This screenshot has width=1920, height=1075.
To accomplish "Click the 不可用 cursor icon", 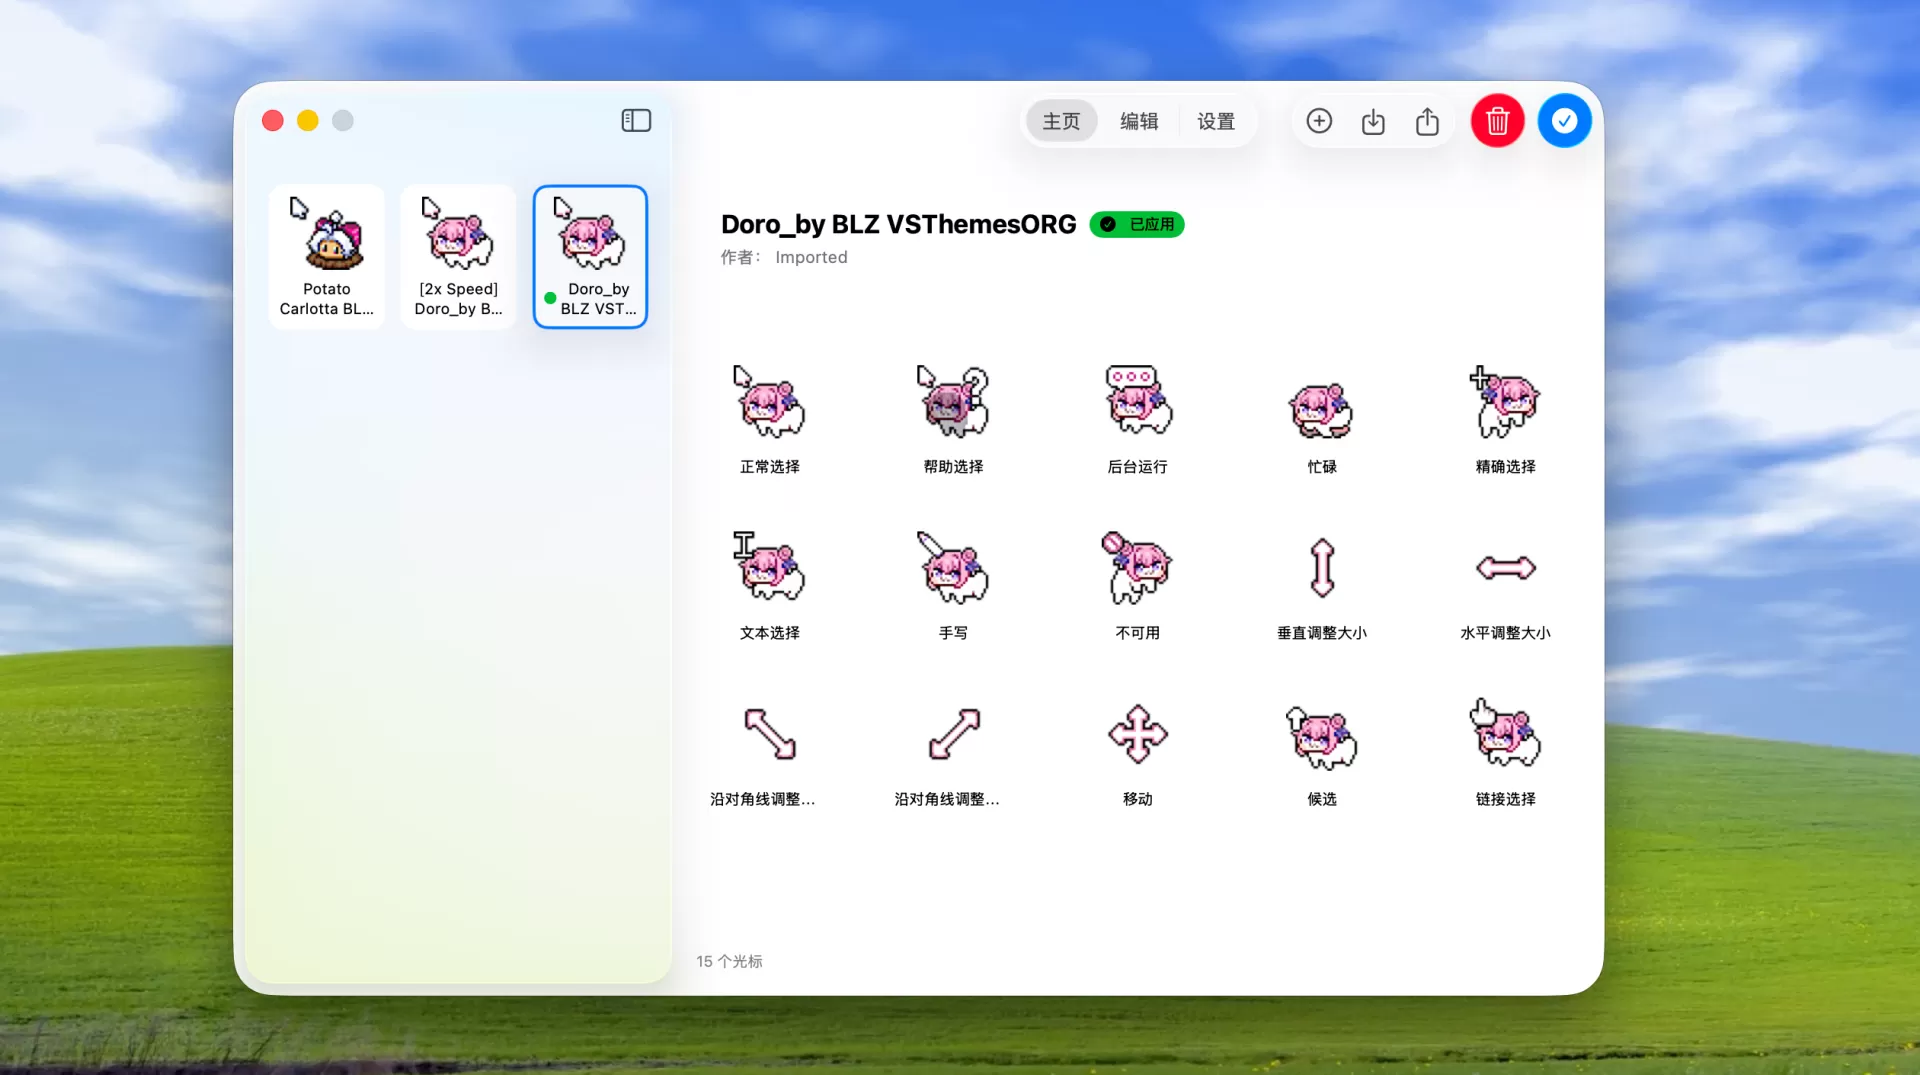I will pos(1138,568).
